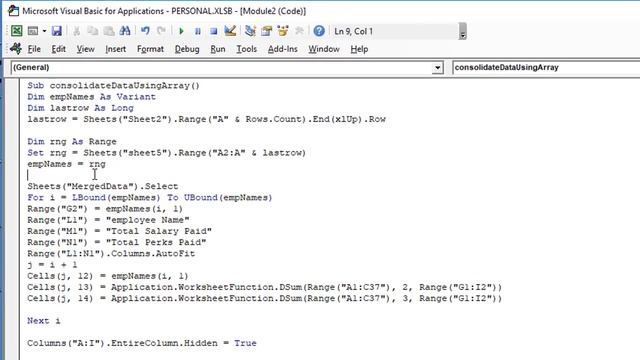Open the Add-Ins menu
This screenshot has width=640, height=360.
(282, 49)
